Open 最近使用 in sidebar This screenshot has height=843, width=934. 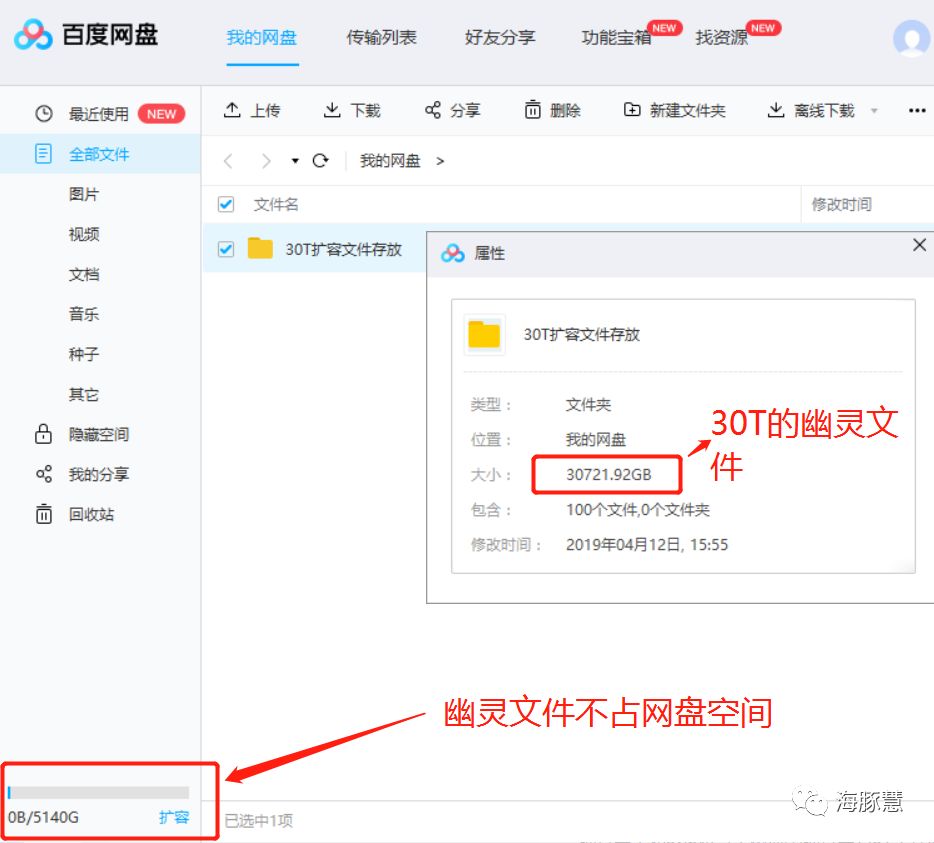coord(99,114)
